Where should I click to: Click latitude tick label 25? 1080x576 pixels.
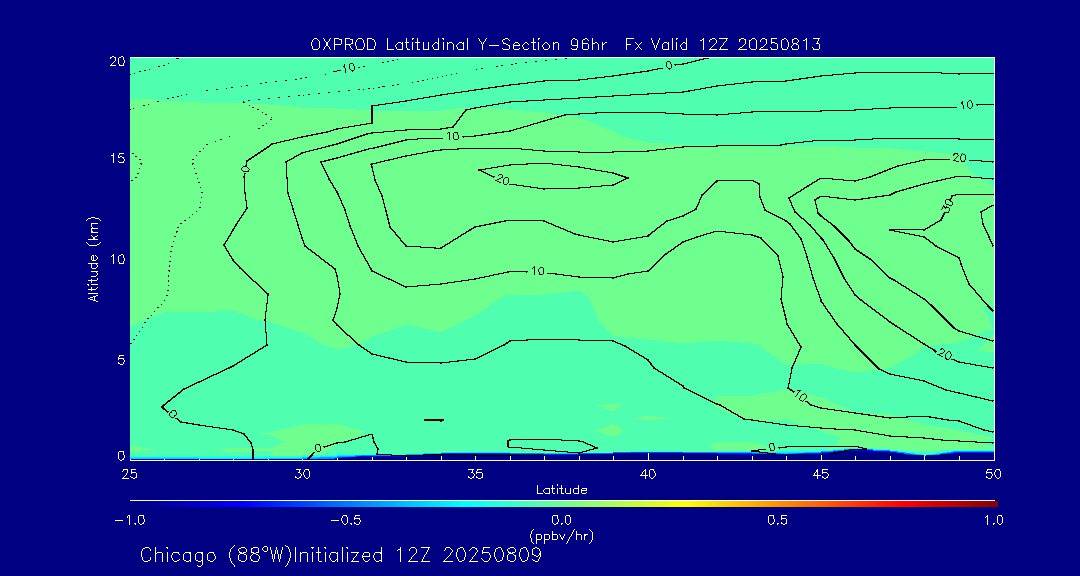[x=129, y=474]
